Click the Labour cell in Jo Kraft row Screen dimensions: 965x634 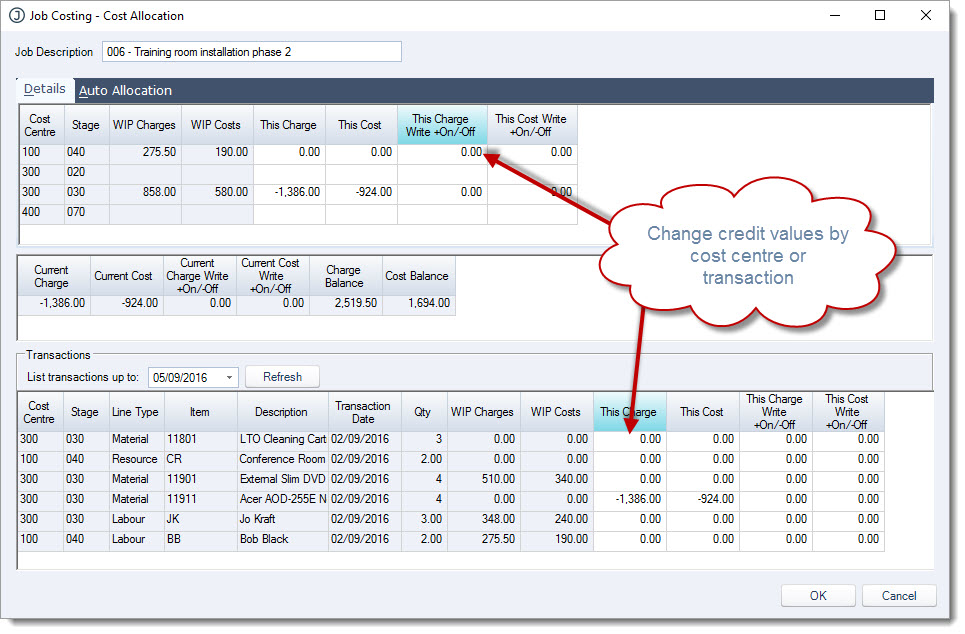pos(136,520)
